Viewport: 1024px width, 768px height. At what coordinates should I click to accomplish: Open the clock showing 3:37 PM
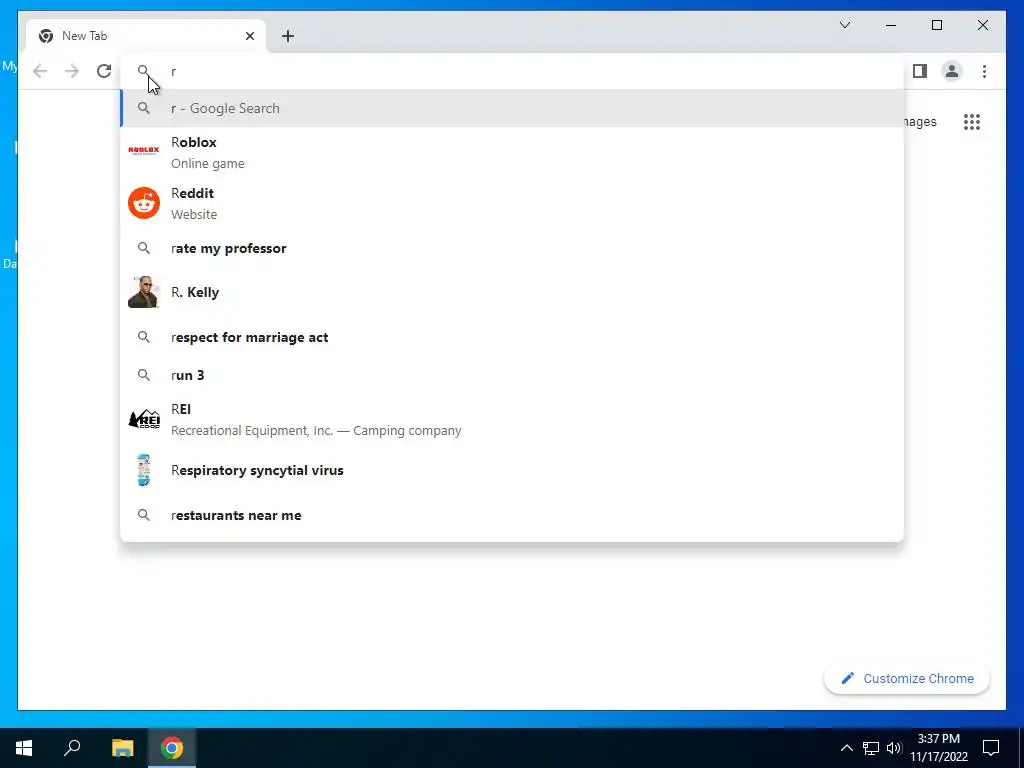[938, 748]
